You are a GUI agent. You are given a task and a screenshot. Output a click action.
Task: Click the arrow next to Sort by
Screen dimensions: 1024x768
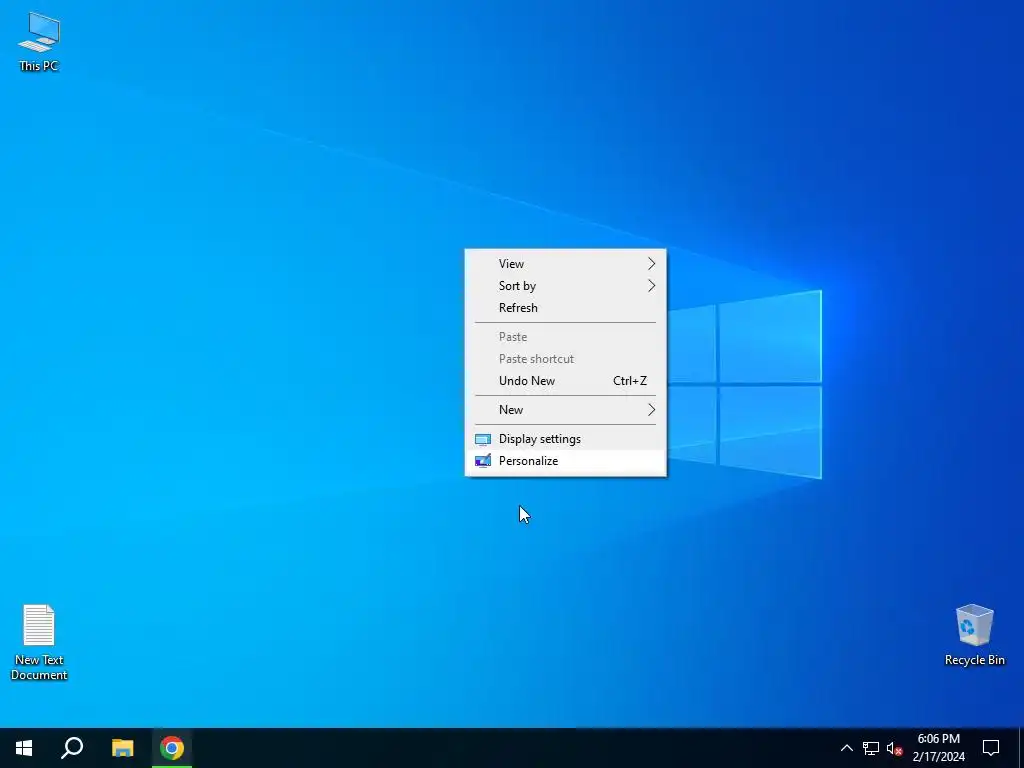[x=651, y=286]
